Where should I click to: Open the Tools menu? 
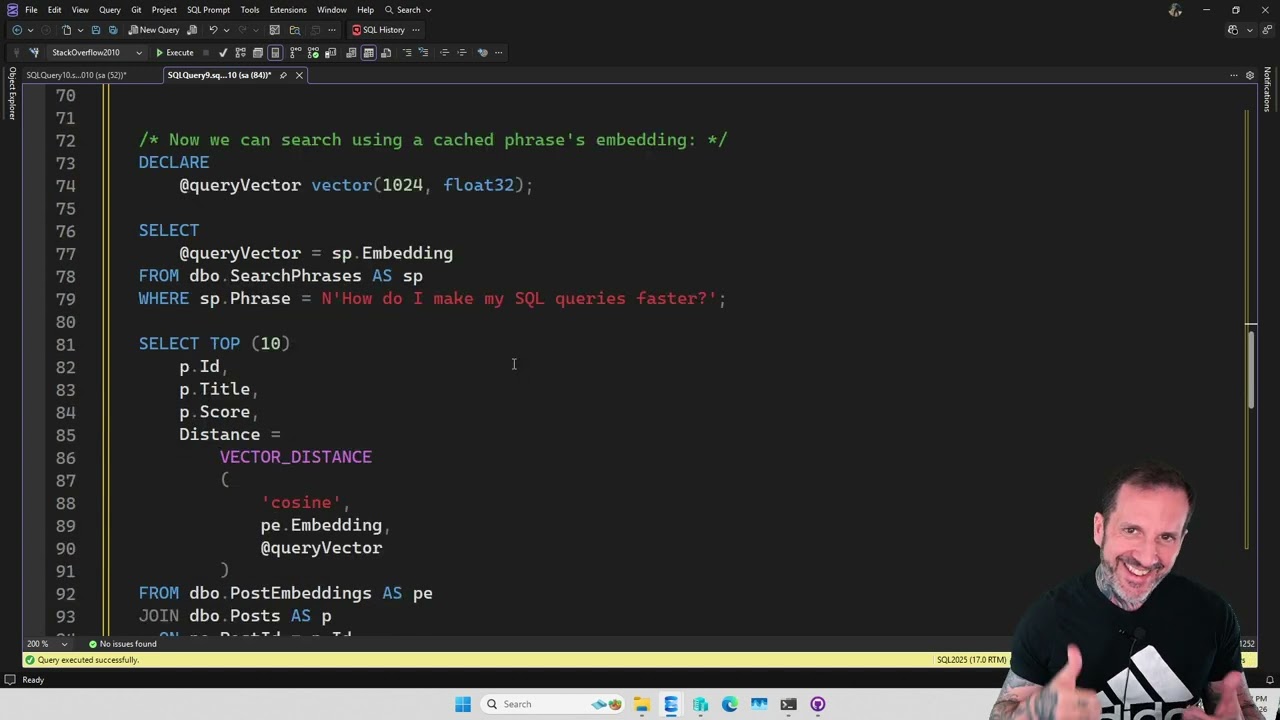[250, 10]
